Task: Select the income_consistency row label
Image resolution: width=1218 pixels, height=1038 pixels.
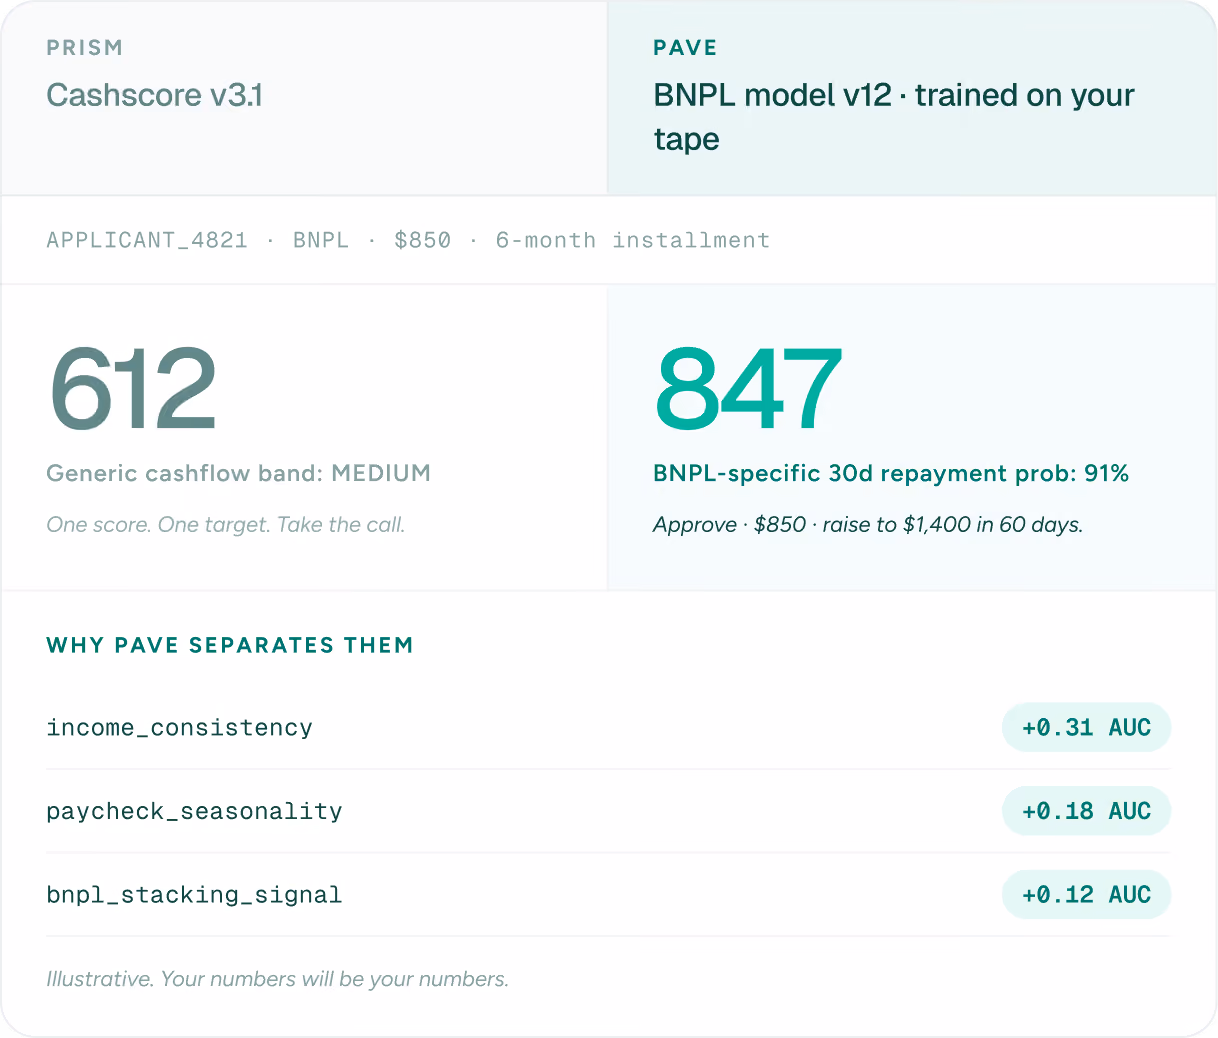Action: [180, 728]
